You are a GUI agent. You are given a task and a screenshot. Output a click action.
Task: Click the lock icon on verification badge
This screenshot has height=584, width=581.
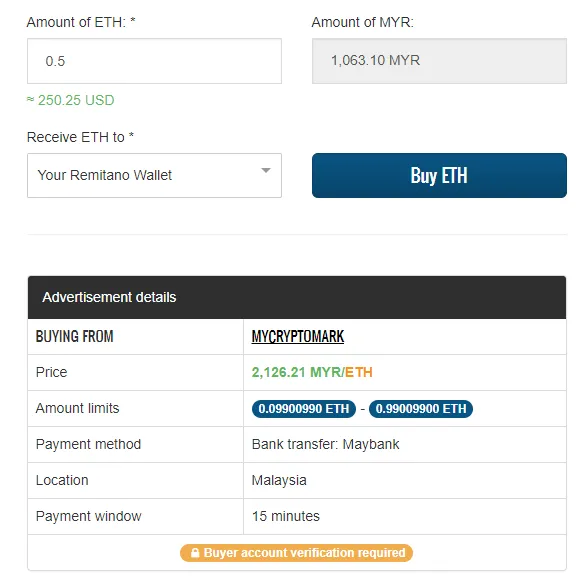pyautogui.click(x=195, y=553)
